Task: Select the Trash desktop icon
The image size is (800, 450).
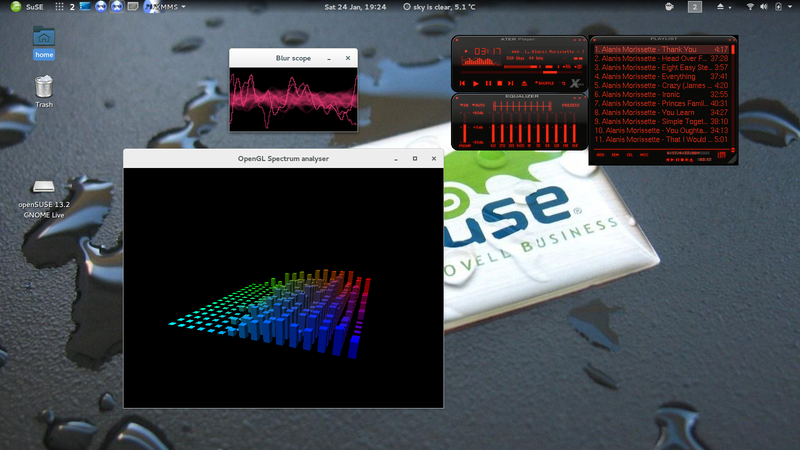Action: tap(44, 91)
